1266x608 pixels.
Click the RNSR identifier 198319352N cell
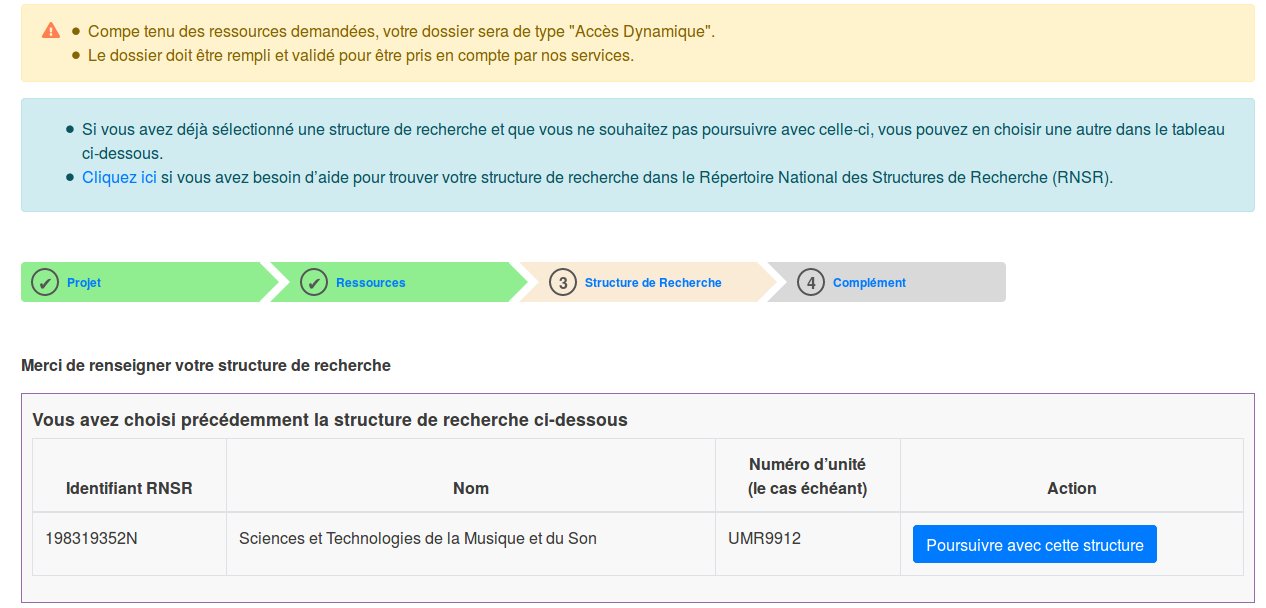[91, 539]
